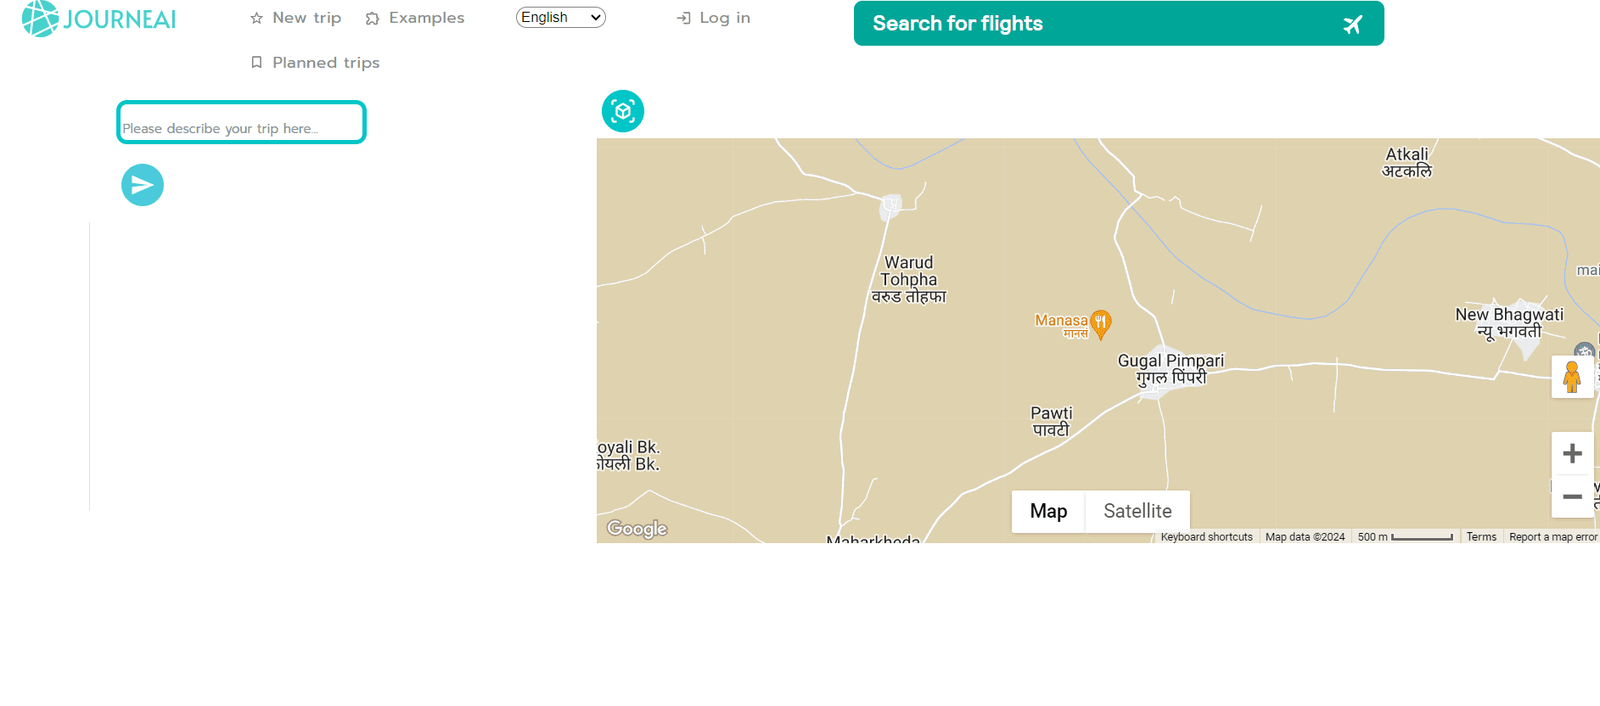Open the Examples menu item
Viewport: 1600px width, 706px height.
tap(415, 18)
